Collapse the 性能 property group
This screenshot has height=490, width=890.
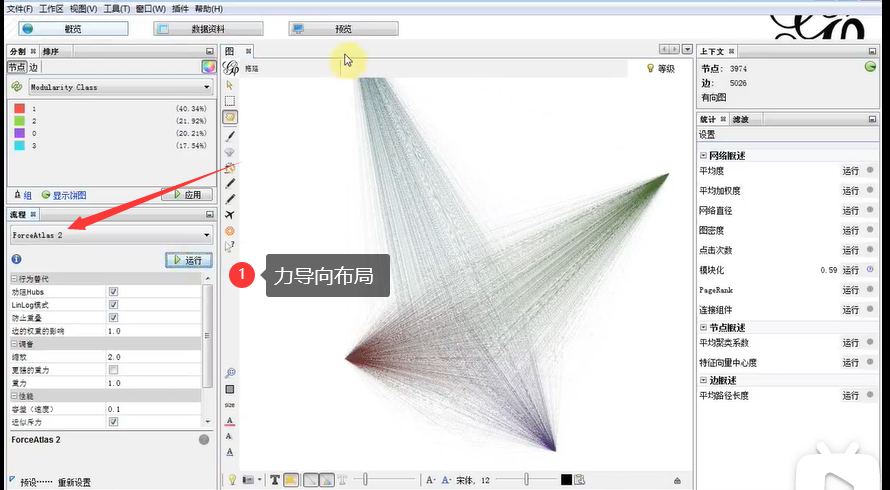[x=15, y=396]
